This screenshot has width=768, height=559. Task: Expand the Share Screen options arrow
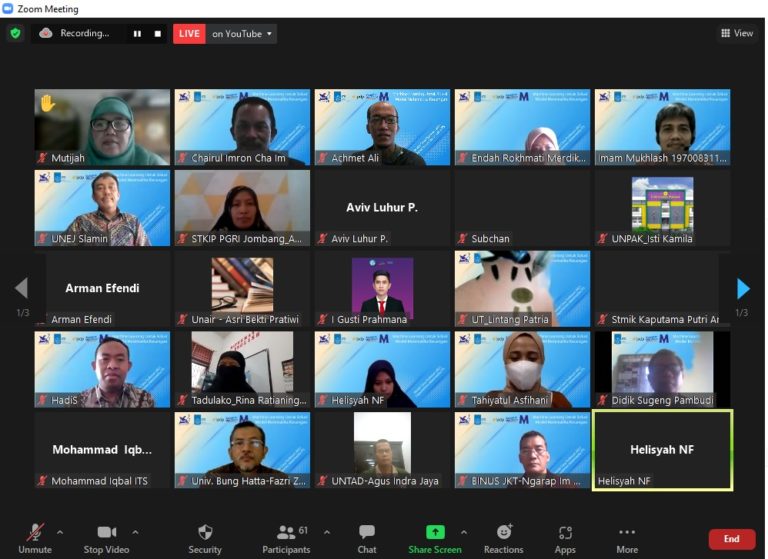tap(463, 532)
